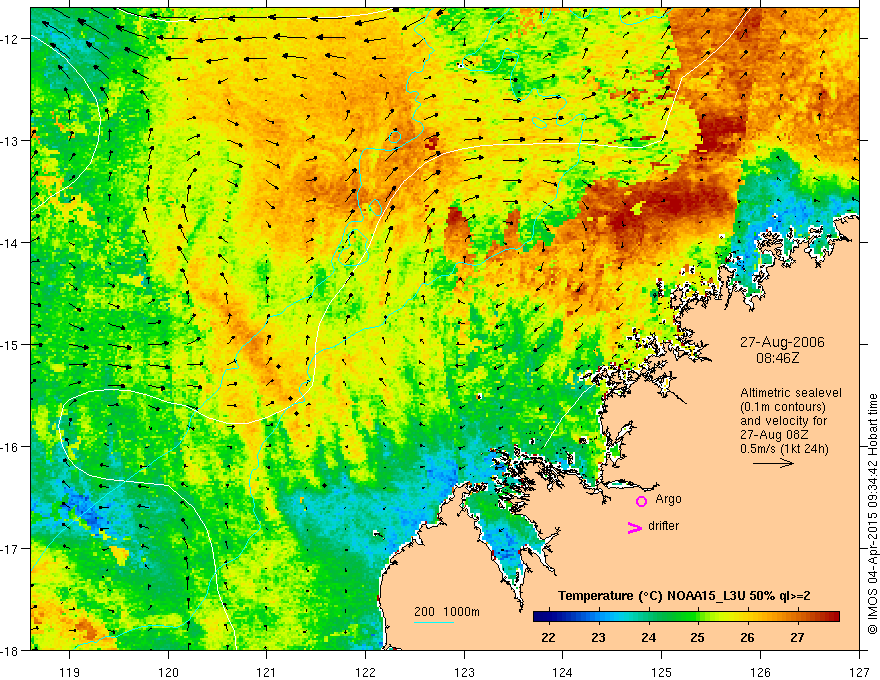Click the magenta drifter arrow legend symbol

635,527
